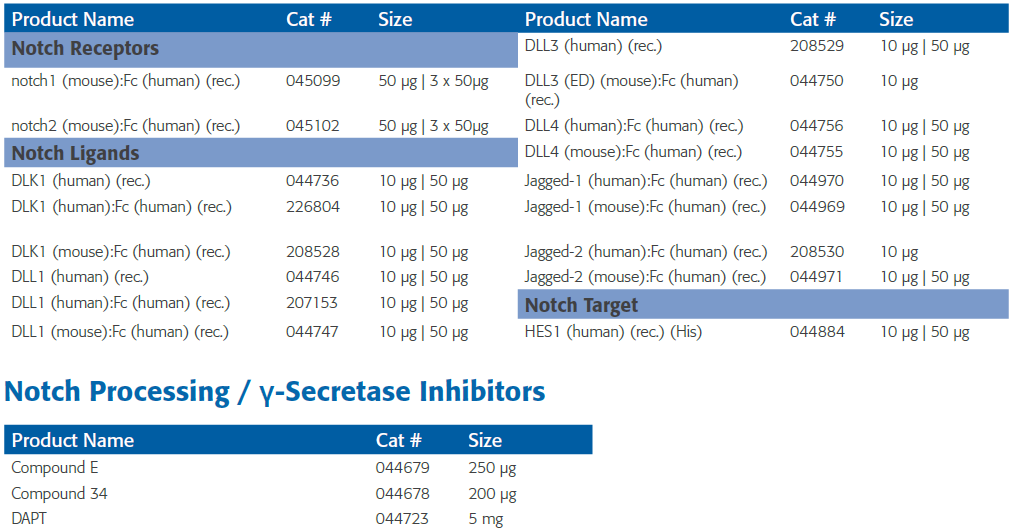Click the Notch Target section header
The height and width of the screenshot is (531, 1013).
[763, 304]
